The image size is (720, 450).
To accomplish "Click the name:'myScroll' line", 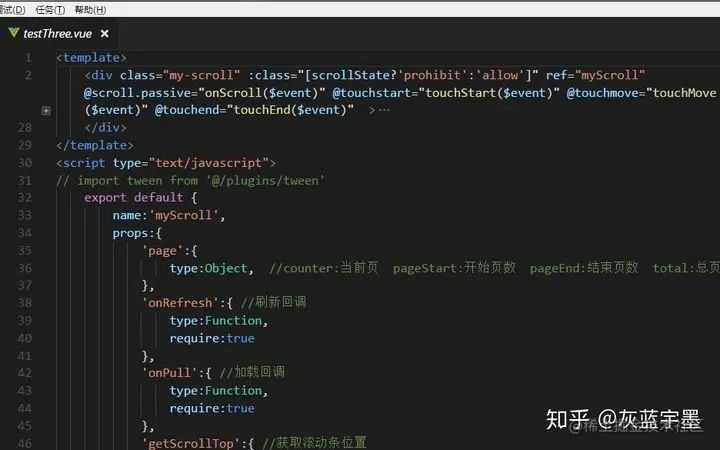I will pos(169,215).
